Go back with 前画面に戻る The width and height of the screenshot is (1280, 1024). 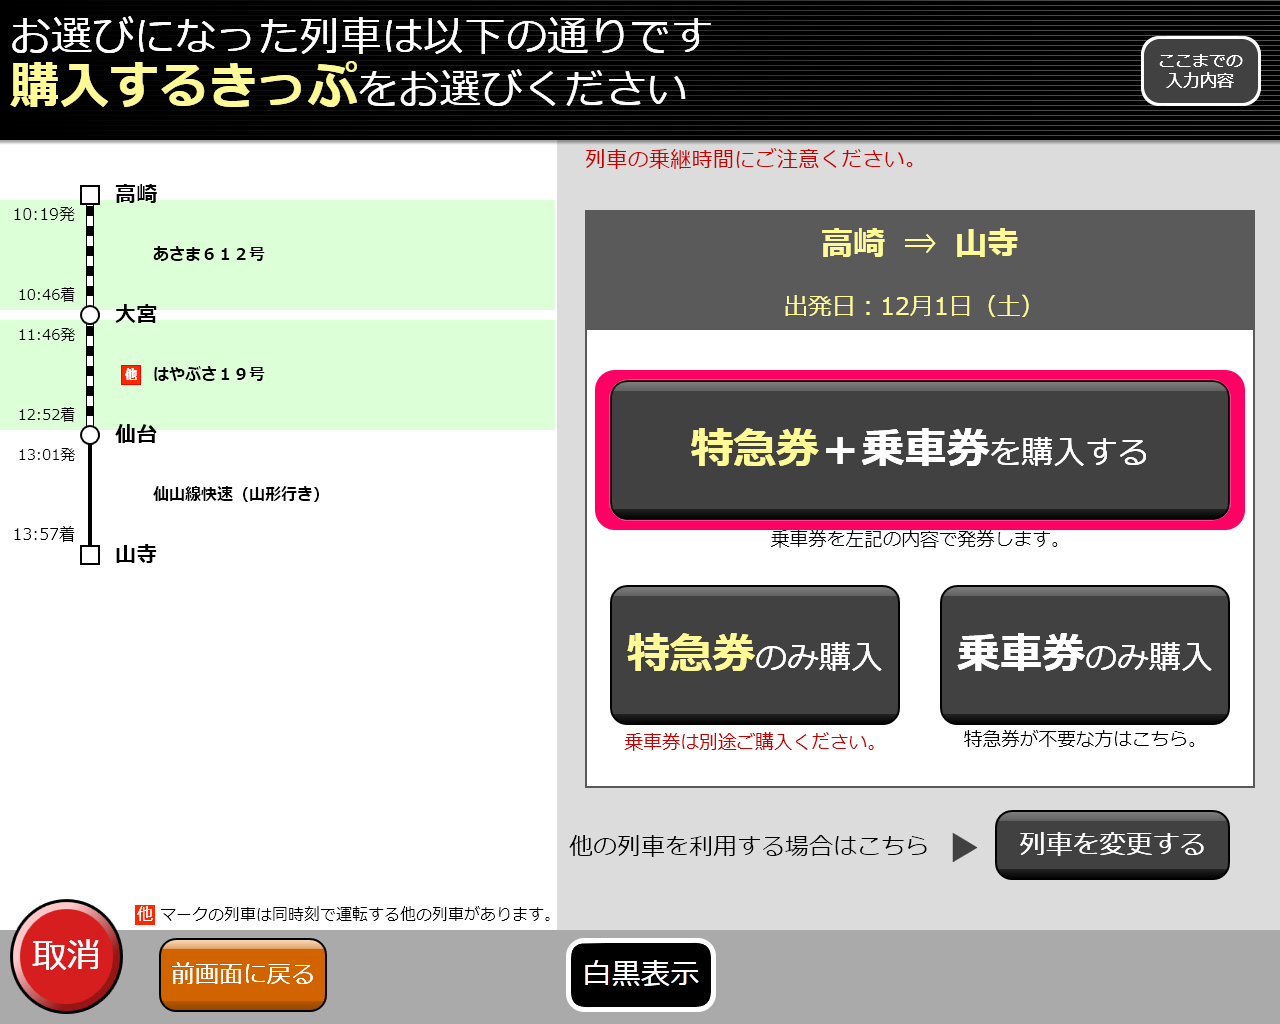coord(243,975)
